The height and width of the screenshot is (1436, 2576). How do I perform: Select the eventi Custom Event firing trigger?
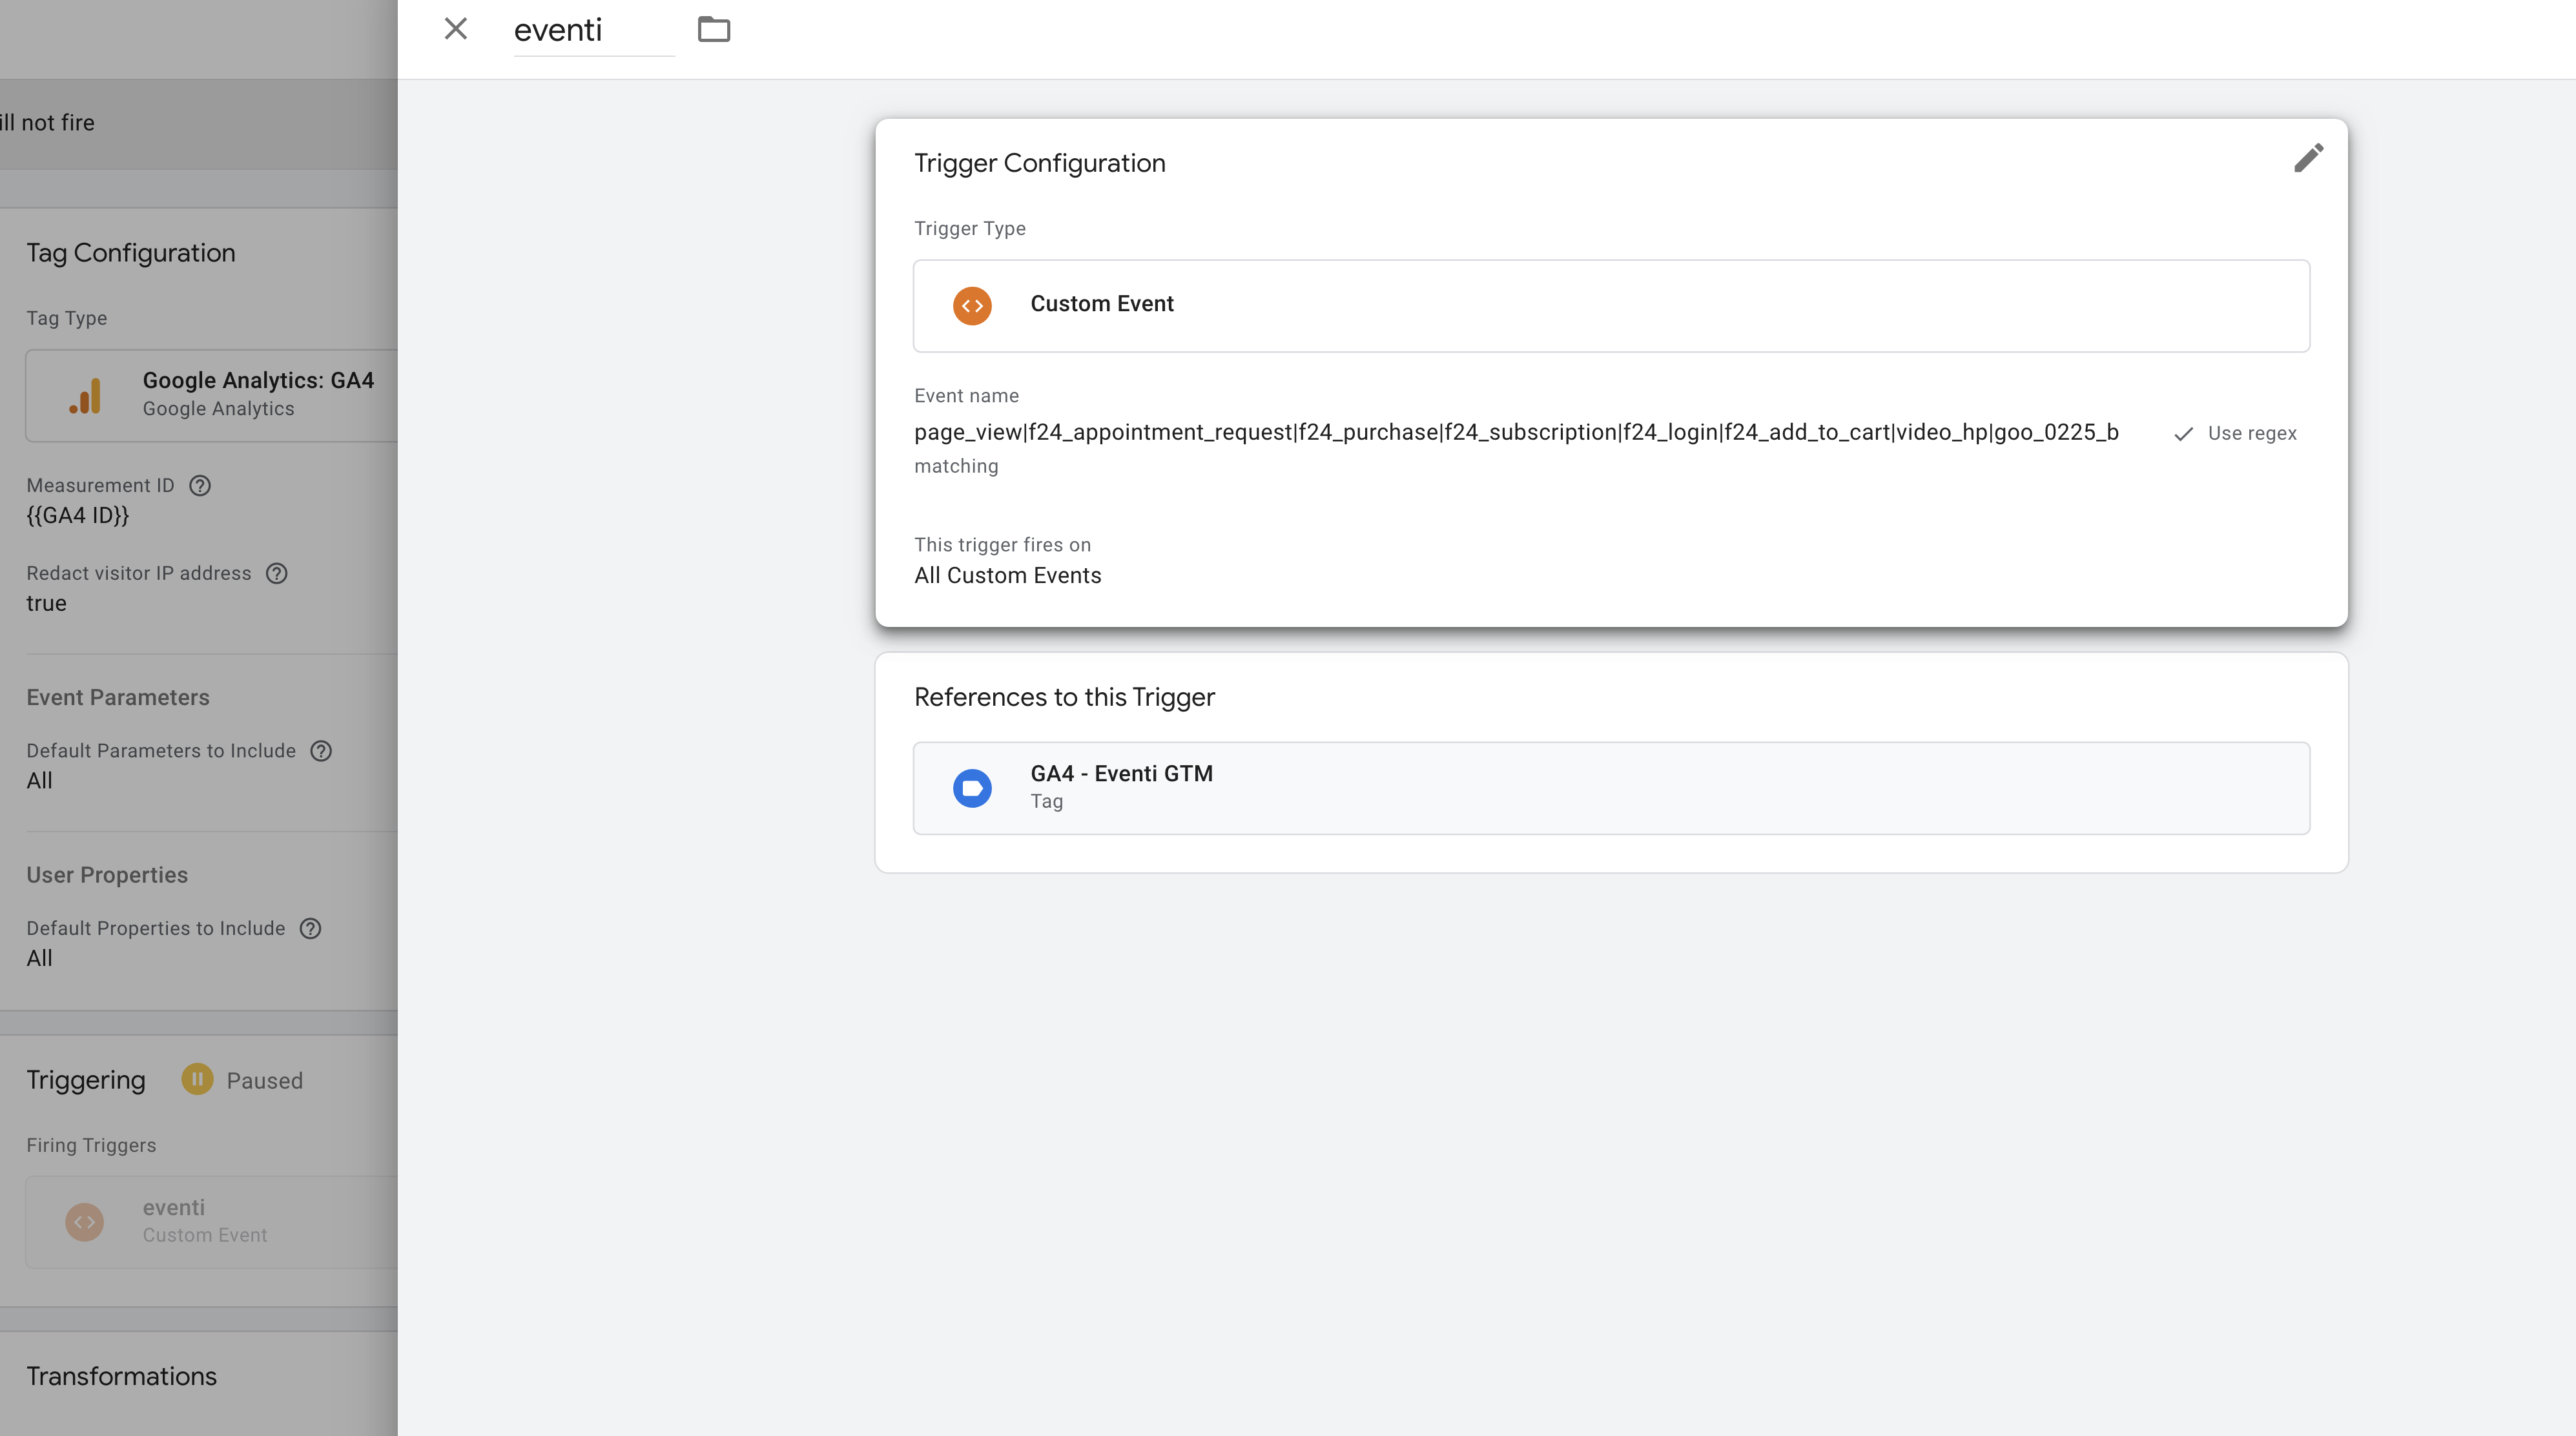coord(212,1221)
